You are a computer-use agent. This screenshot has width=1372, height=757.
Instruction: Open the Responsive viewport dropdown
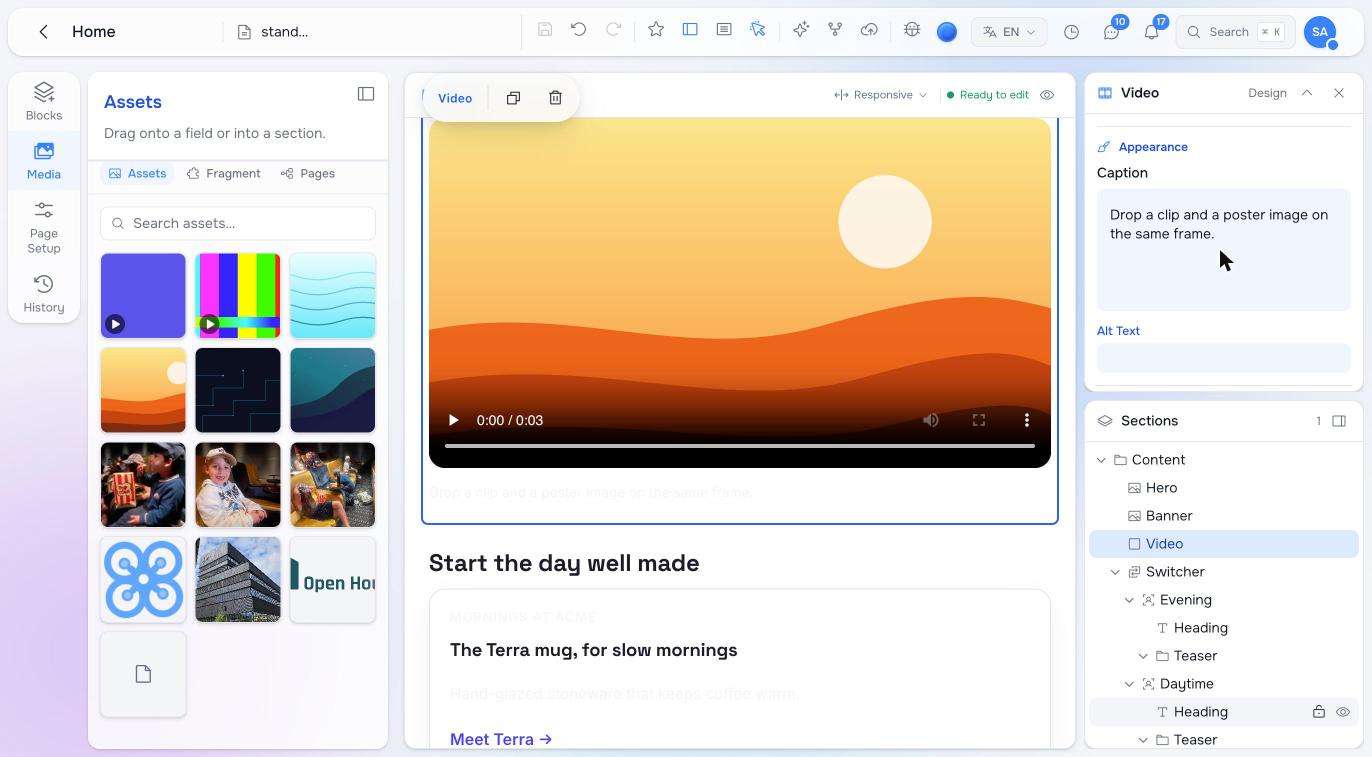coord(880,95)
